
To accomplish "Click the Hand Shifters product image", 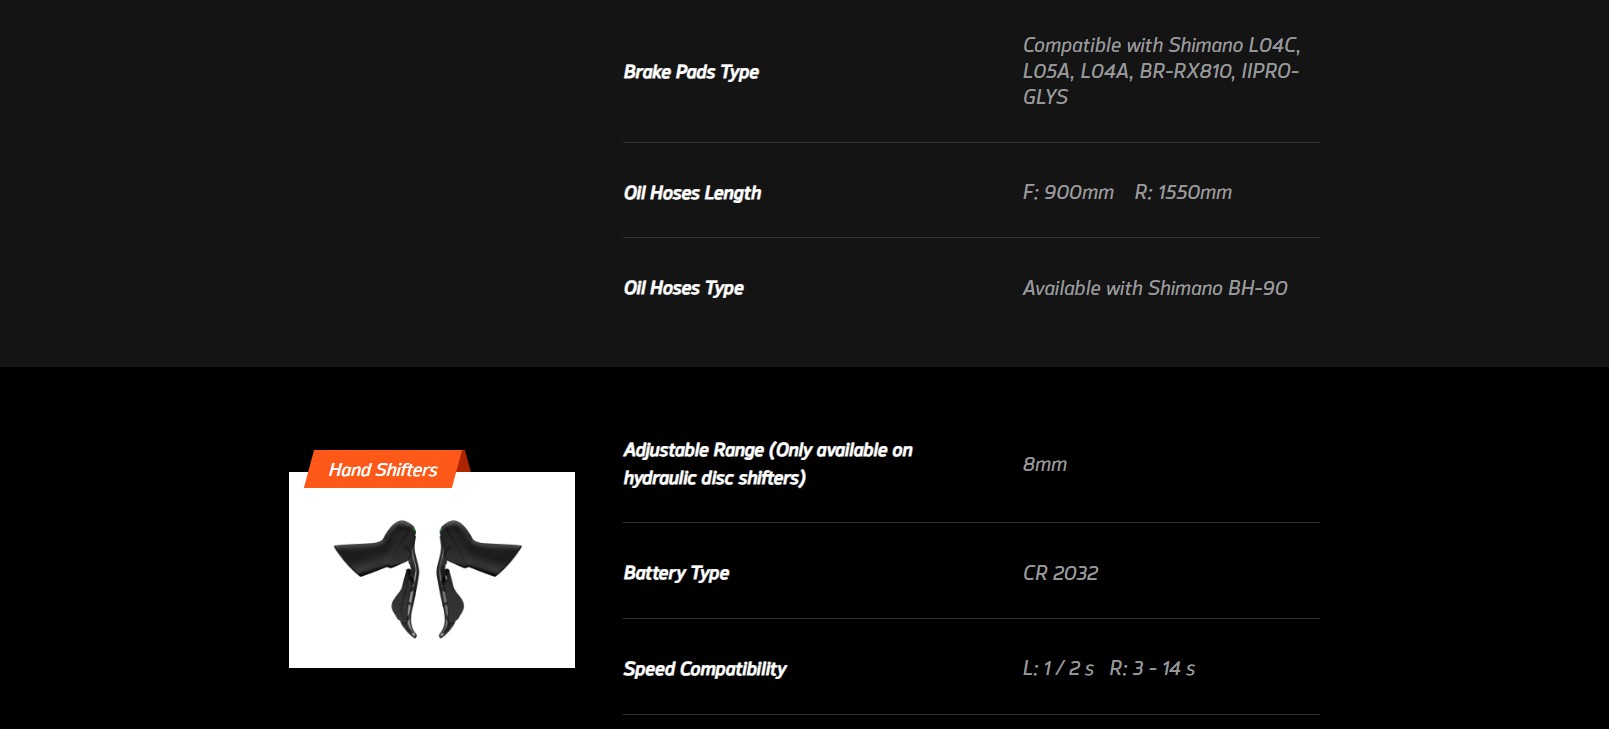I will 431,570.
